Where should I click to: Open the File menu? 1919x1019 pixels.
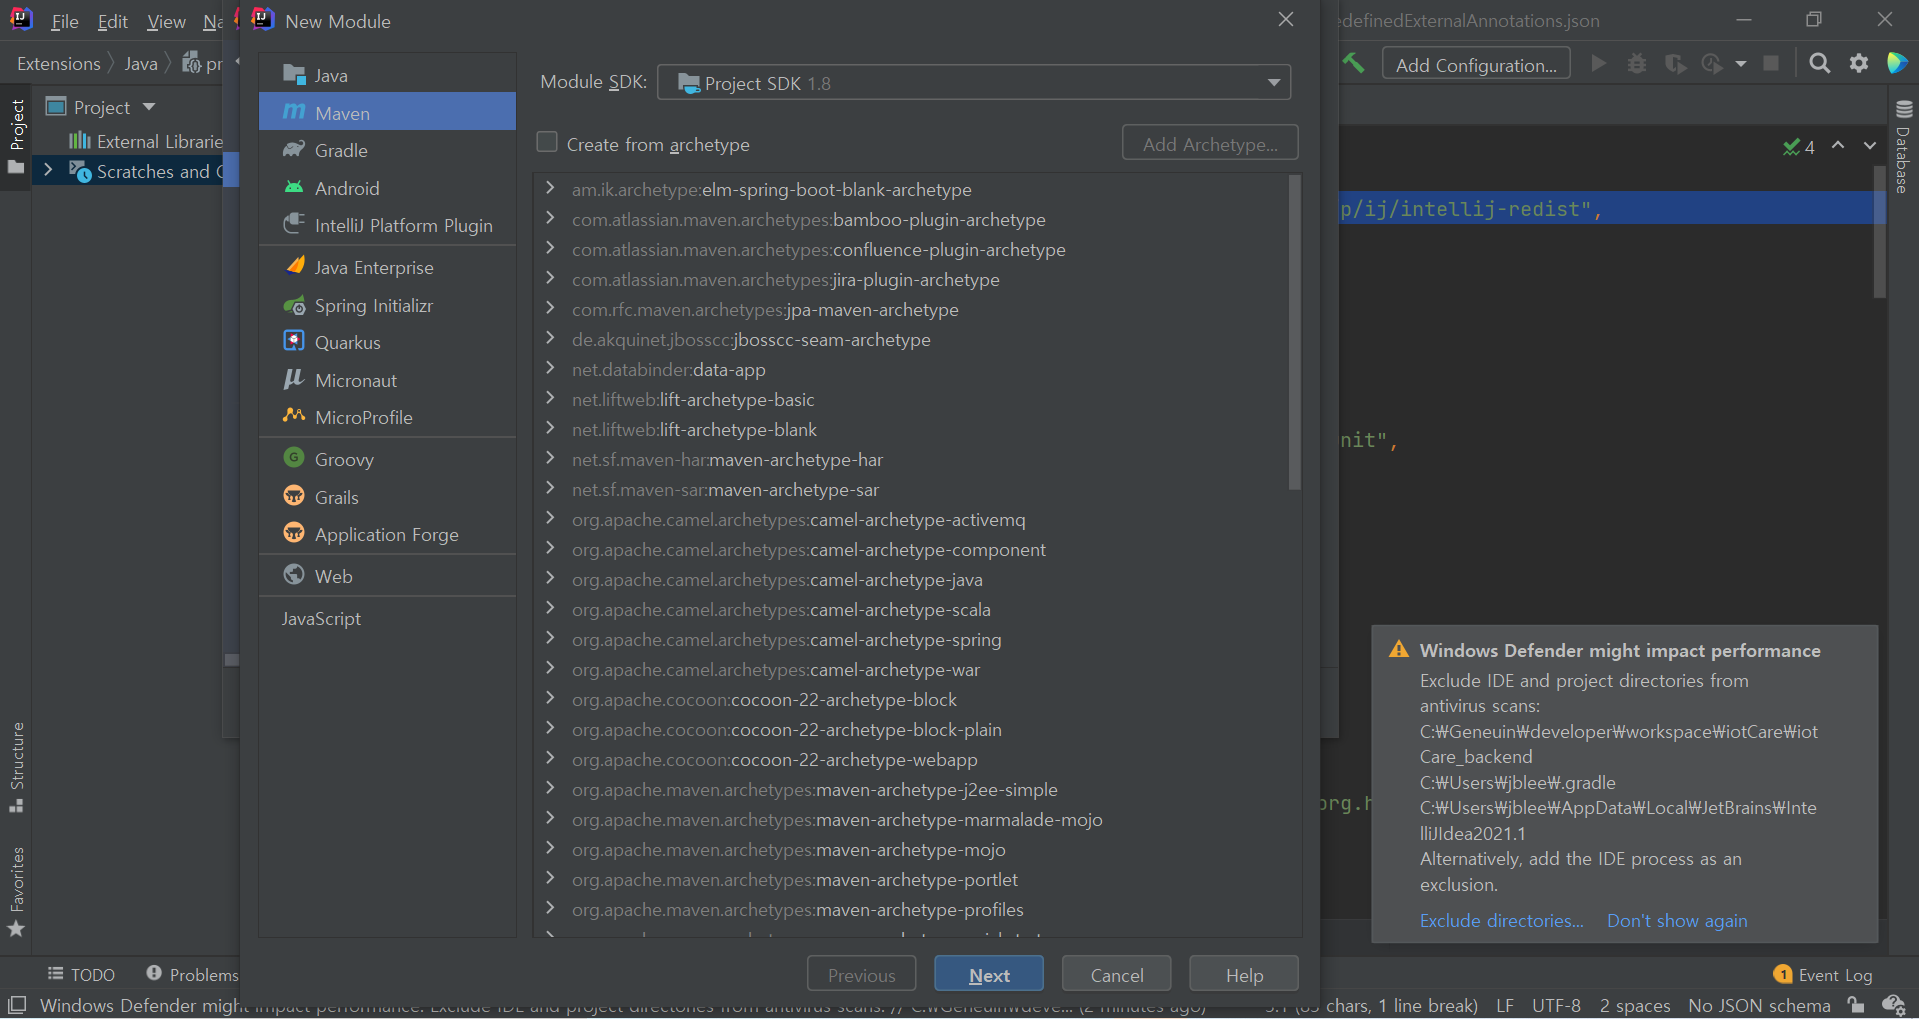click(x=65, y=21)
